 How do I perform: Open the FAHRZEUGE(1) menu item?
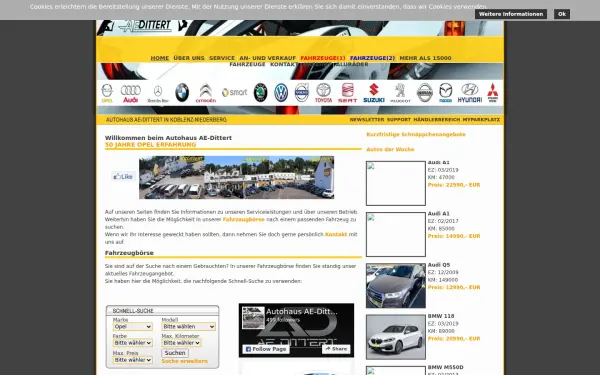(323, 58)
